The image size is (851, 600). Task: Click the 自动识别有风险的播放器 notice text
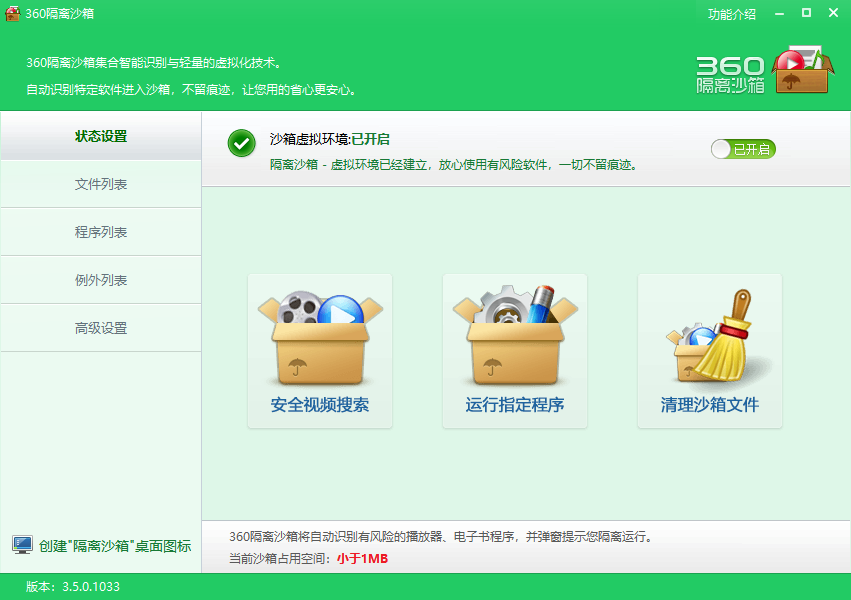coord(442,537)
